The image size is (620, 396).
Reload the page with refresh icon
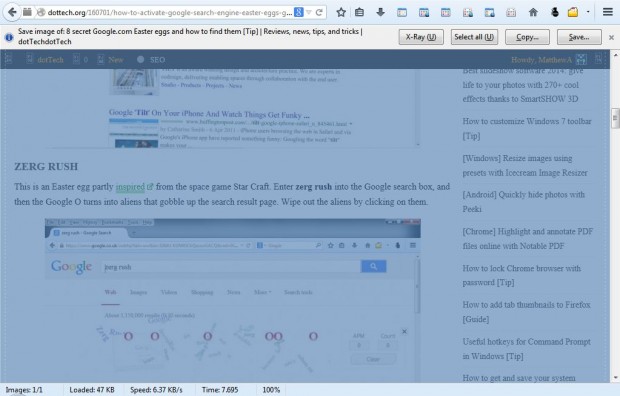tap(319, 12)
